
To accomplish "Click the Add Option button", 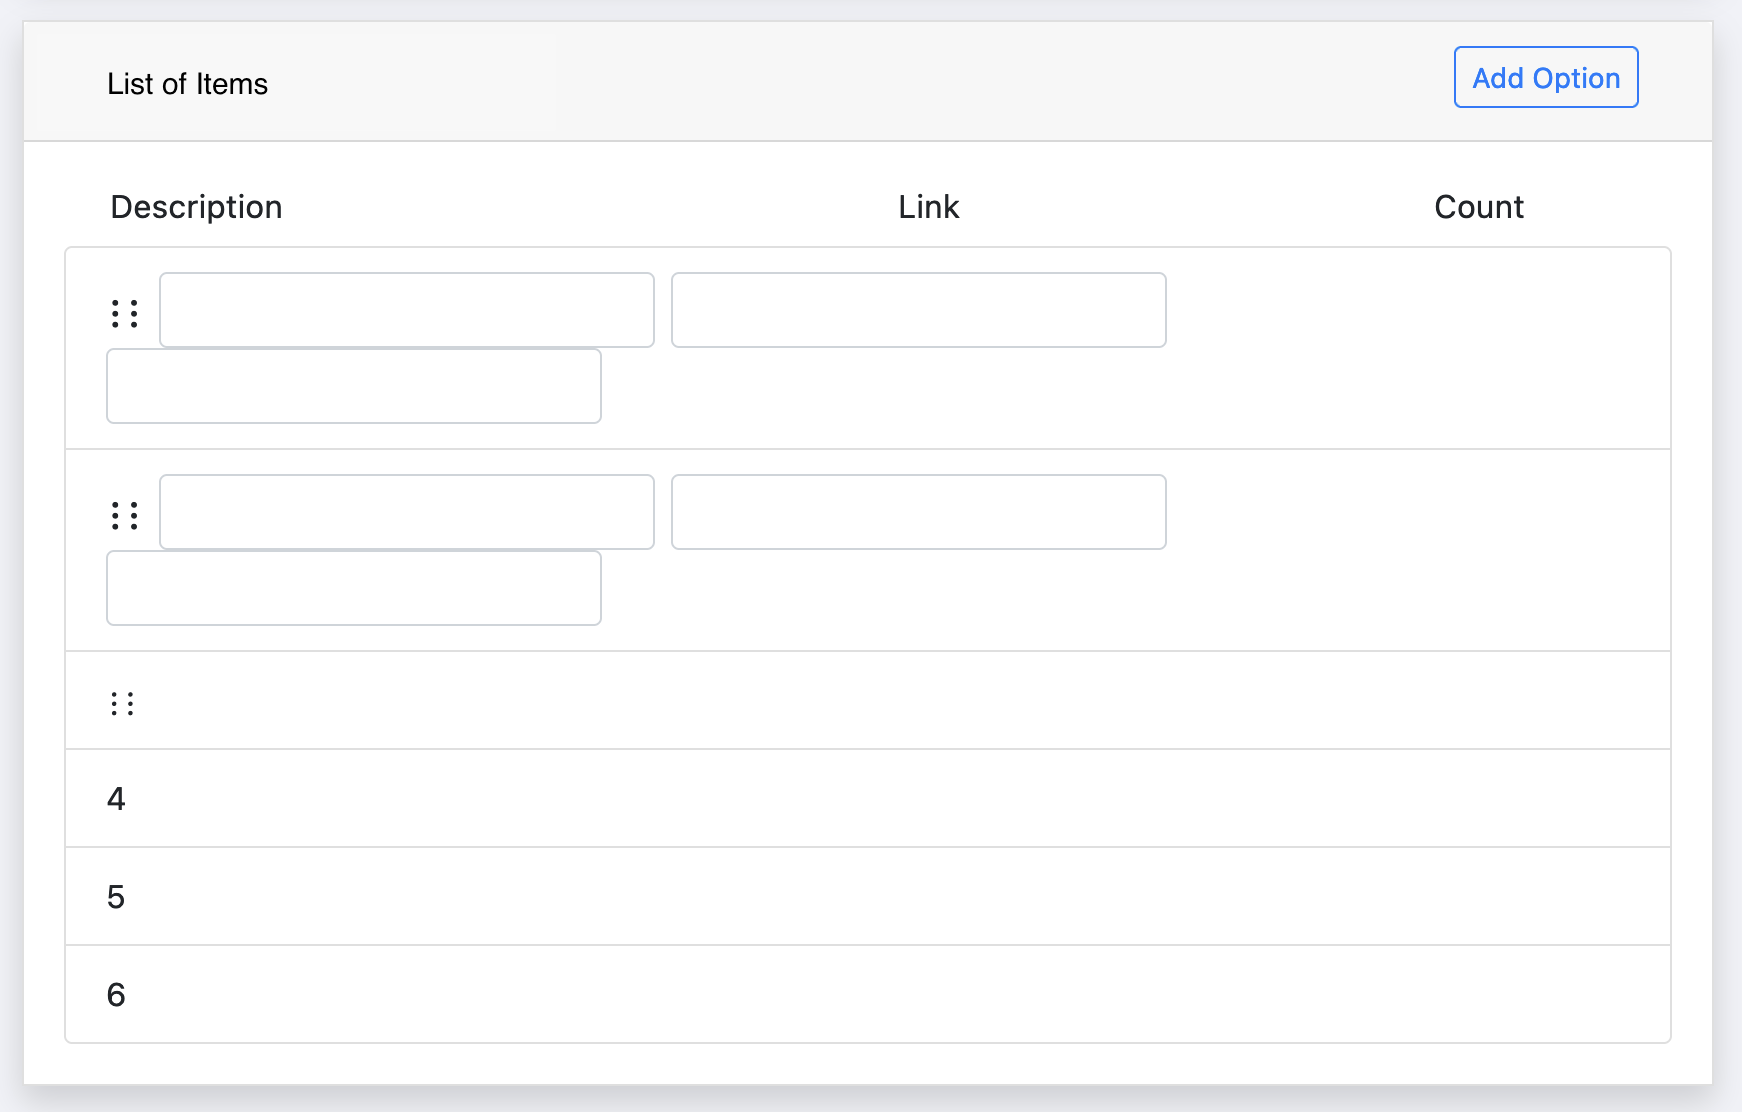I will [x=1546, y=77].
